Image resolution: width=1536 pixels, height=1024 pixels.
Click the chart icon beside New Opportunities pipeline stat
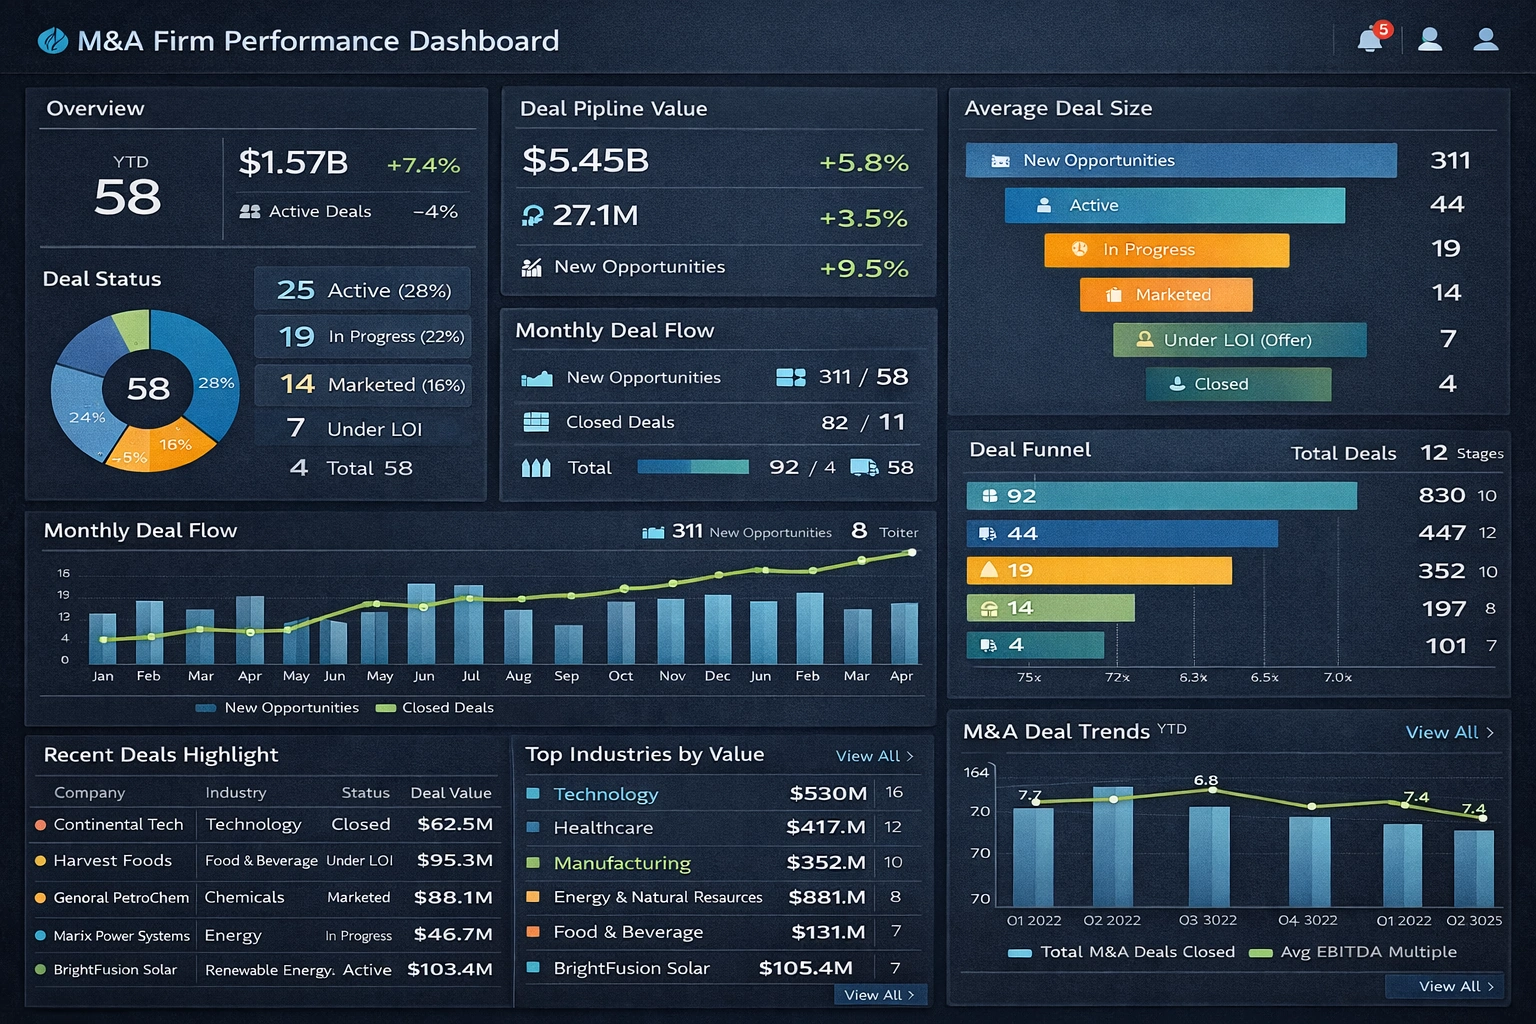pos(534,267)
